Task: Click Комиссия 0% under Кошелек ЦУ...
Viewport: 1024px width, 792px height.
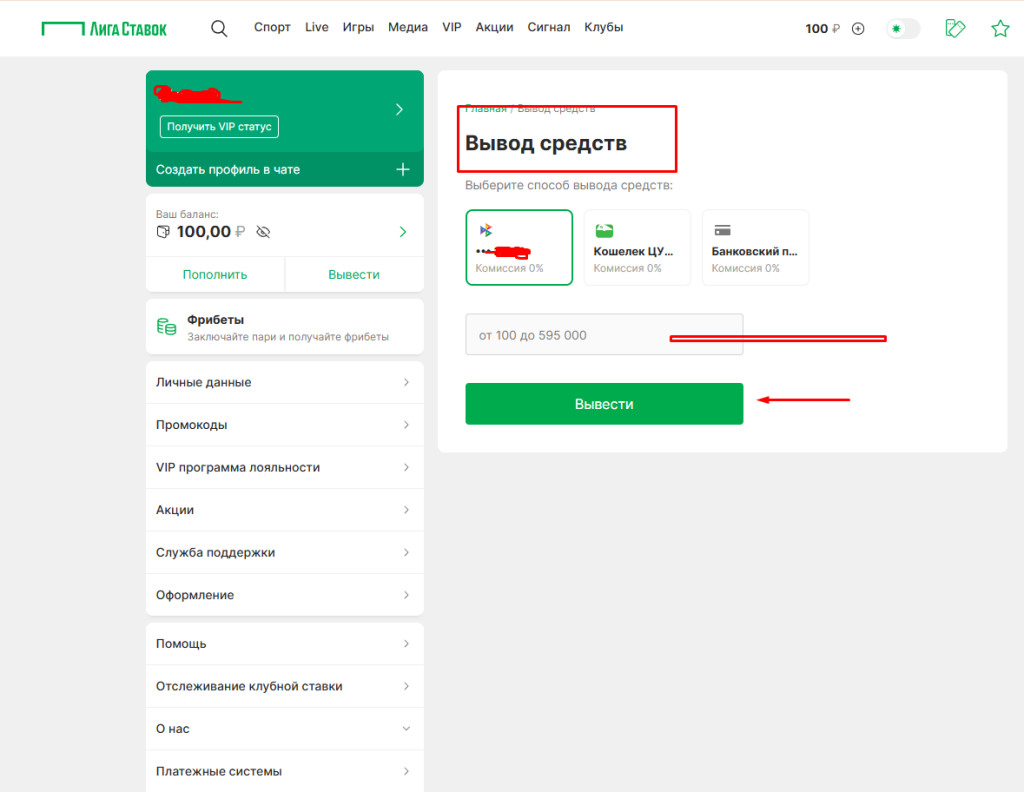Action: (627, 268)
